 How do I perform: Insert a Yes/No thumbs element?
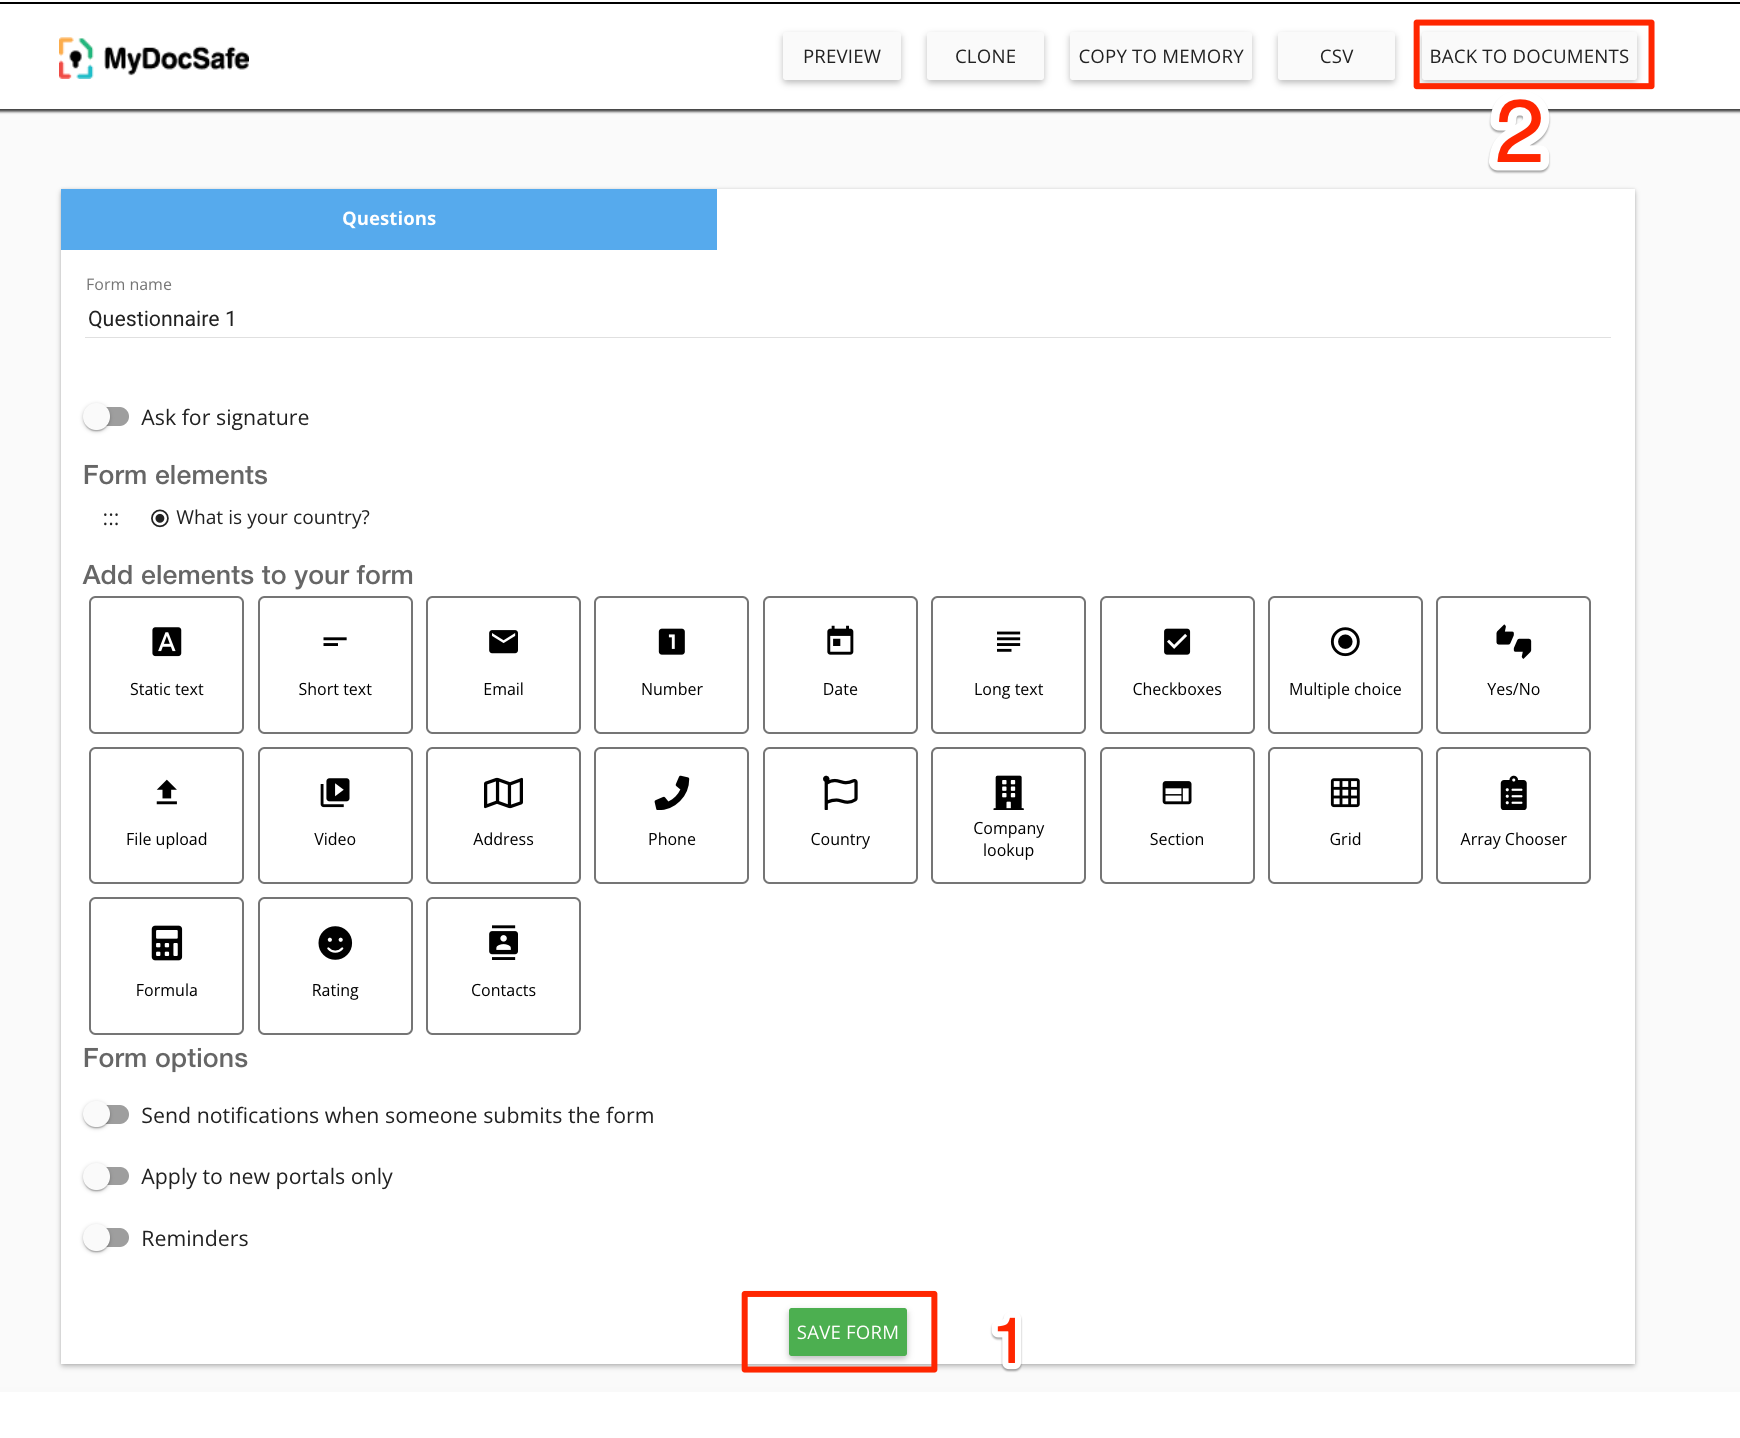[1512, 664]
